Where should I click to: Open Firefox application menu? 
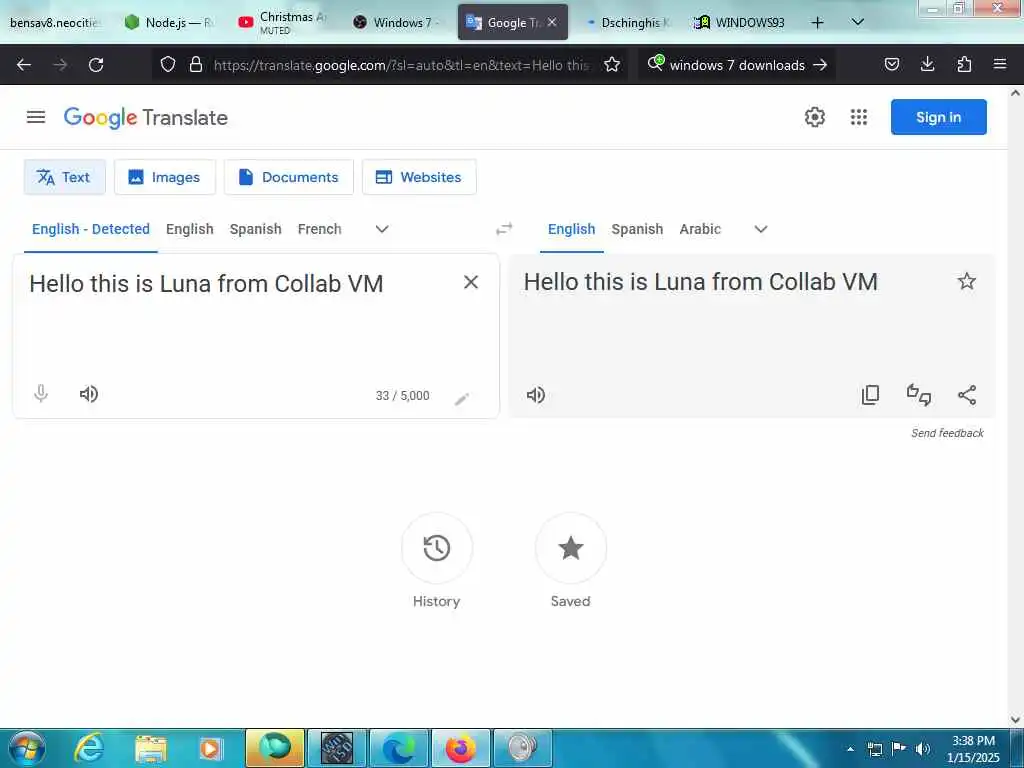1000,64
